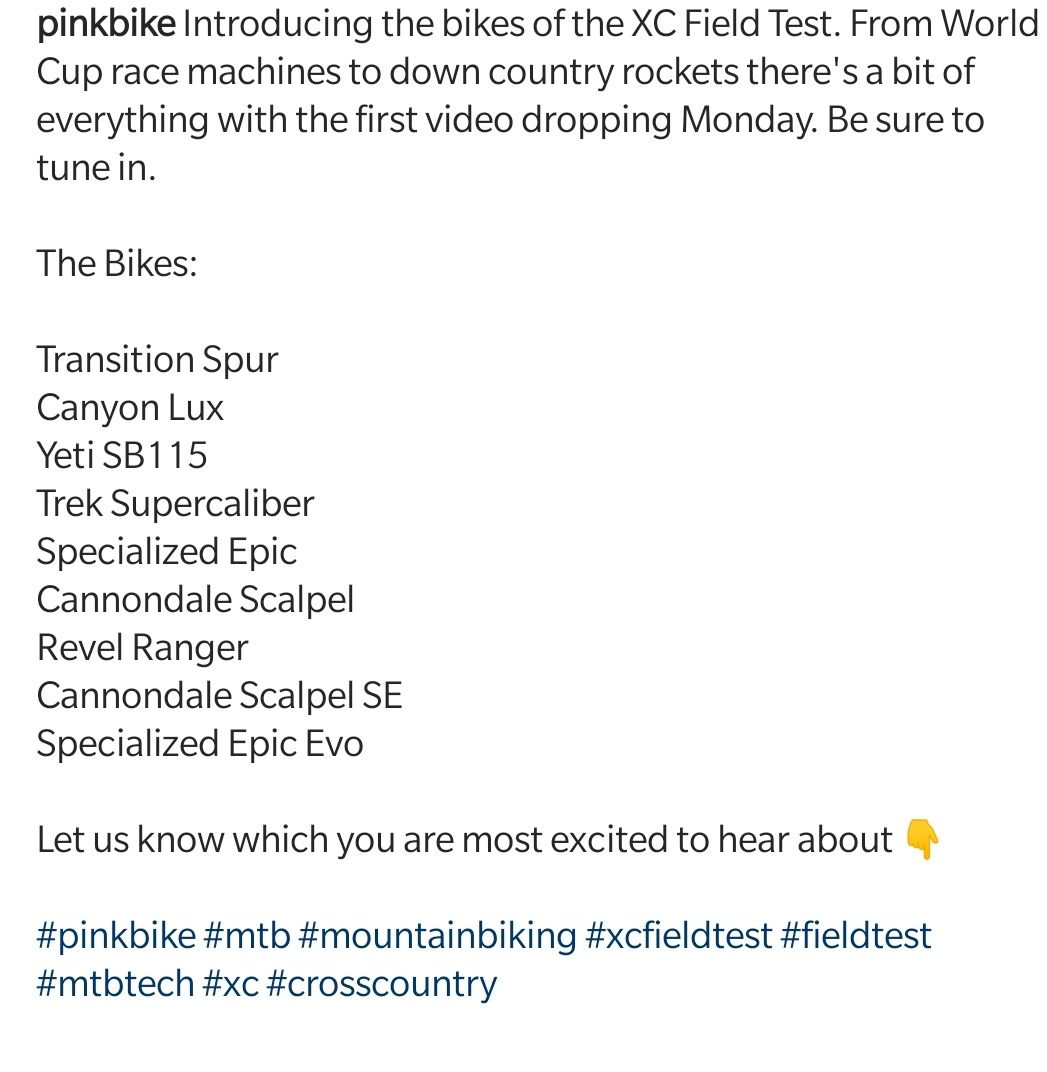1047x1072 pixels.
Task: Click the Specialized Epic Evo text
Action: (x=200, y=744)
